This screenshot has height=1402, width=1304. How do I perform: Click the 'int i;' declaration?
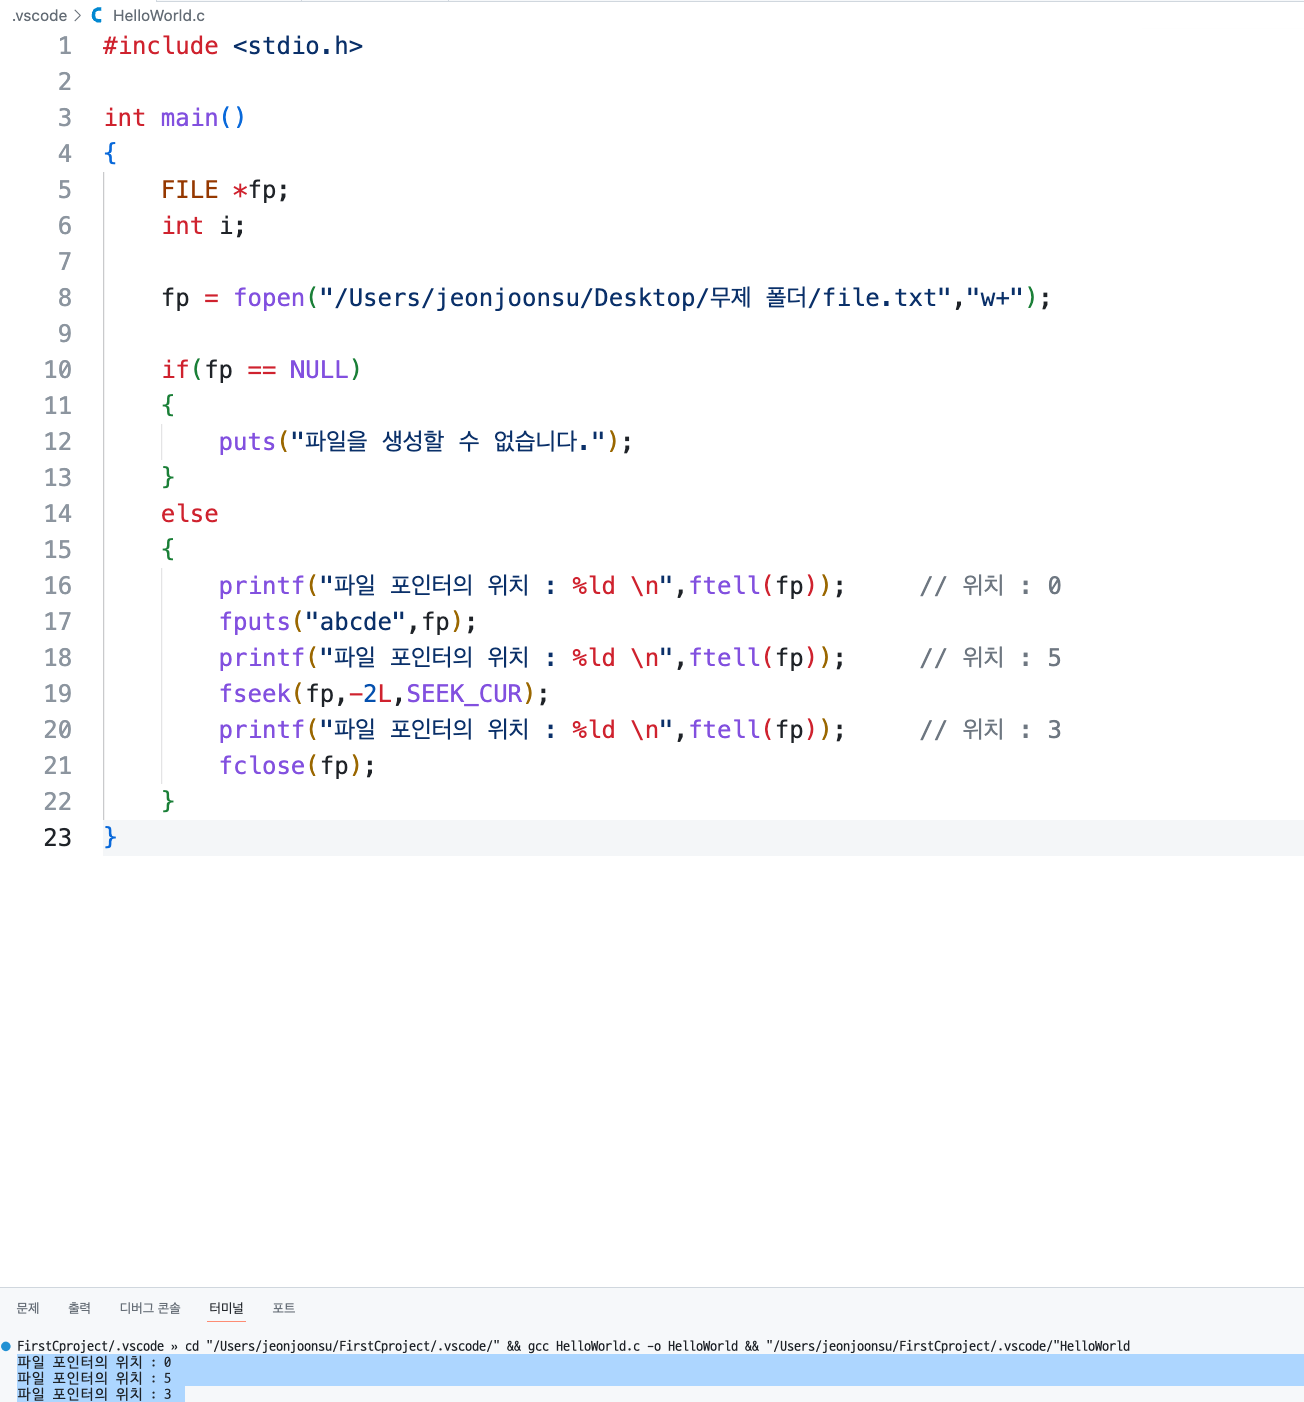pos(203,226)
